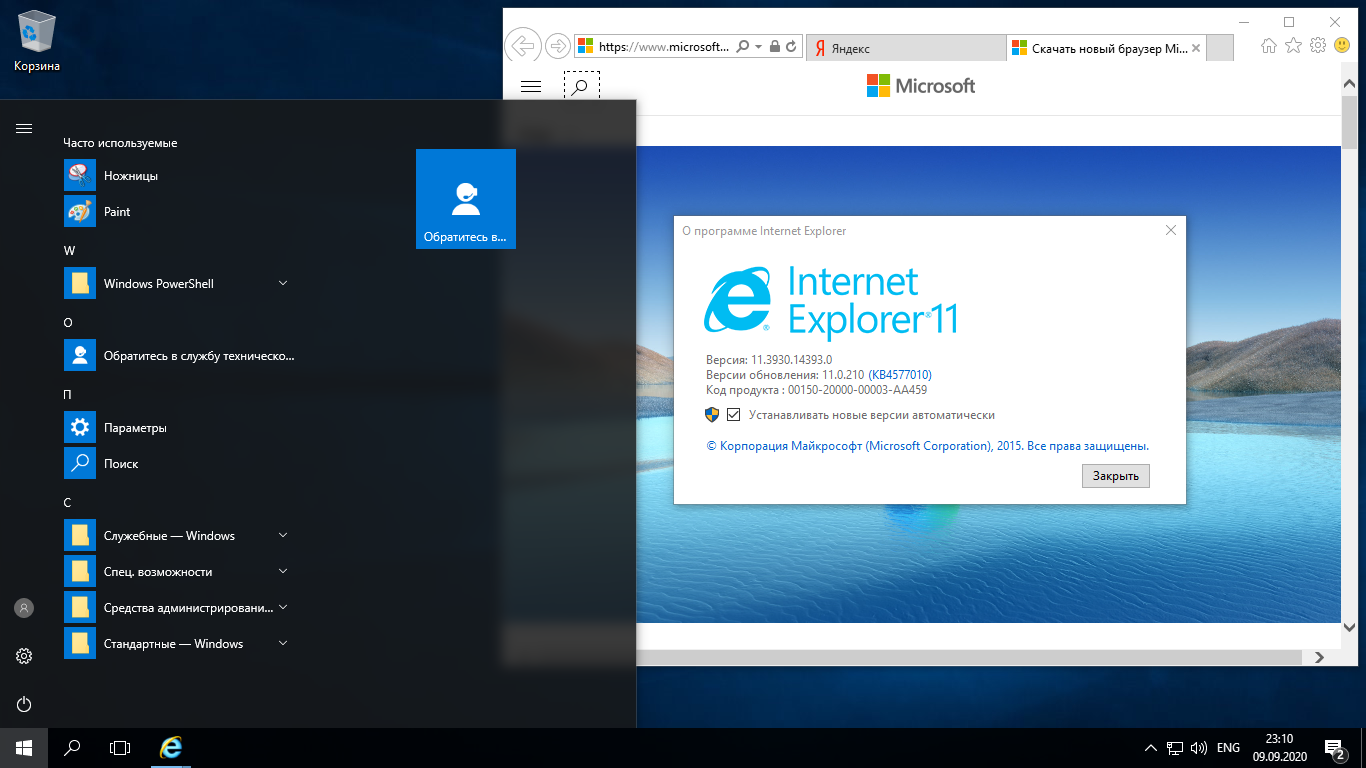This screenshot has width=1366, height=768.
Task: Open a new tab in Internet Explorer
Action: pyautogui.click(x=1221, y=48)
